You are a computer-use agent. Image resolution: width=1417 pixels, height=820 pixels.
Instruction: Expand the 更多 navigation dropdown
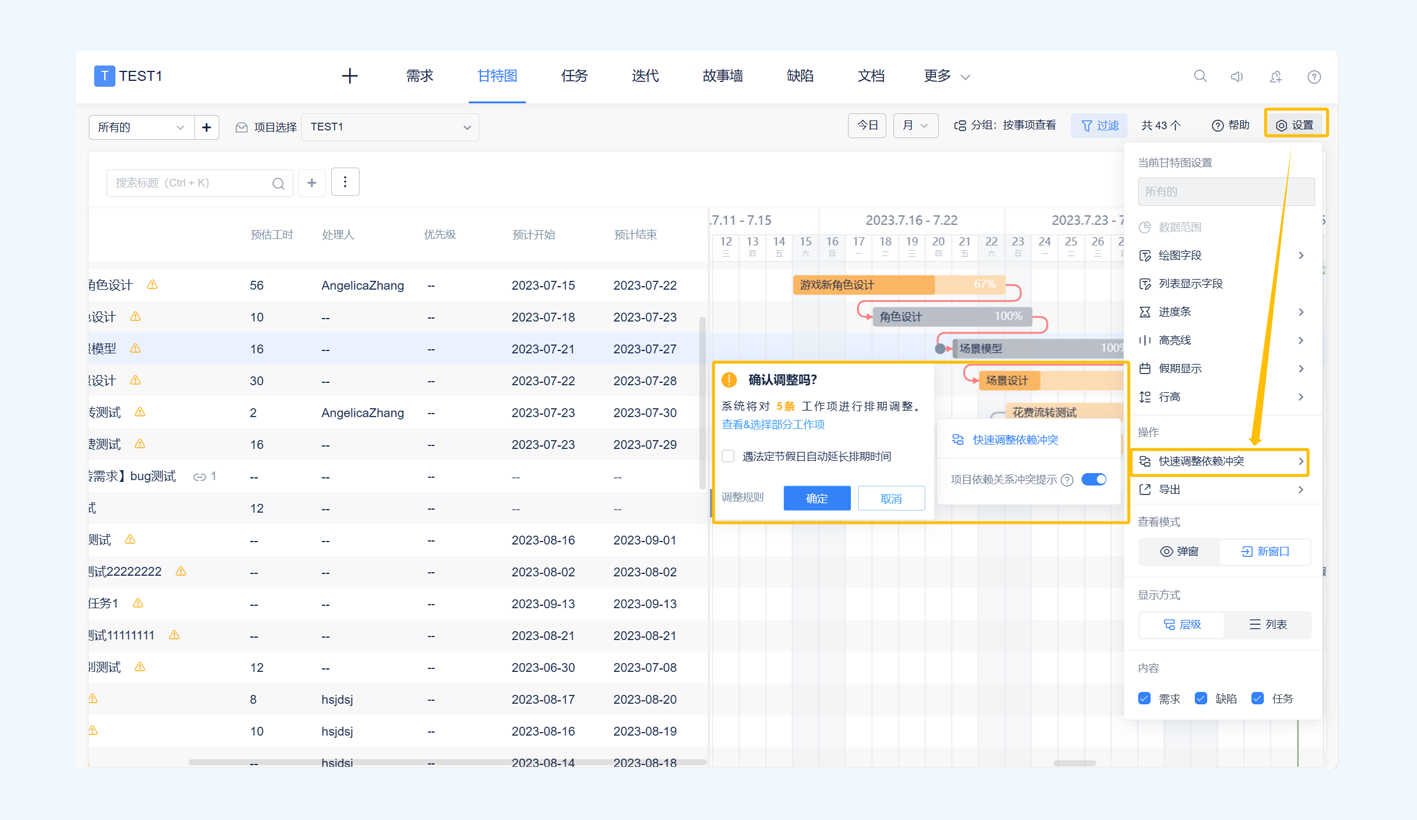coord(947,76)
